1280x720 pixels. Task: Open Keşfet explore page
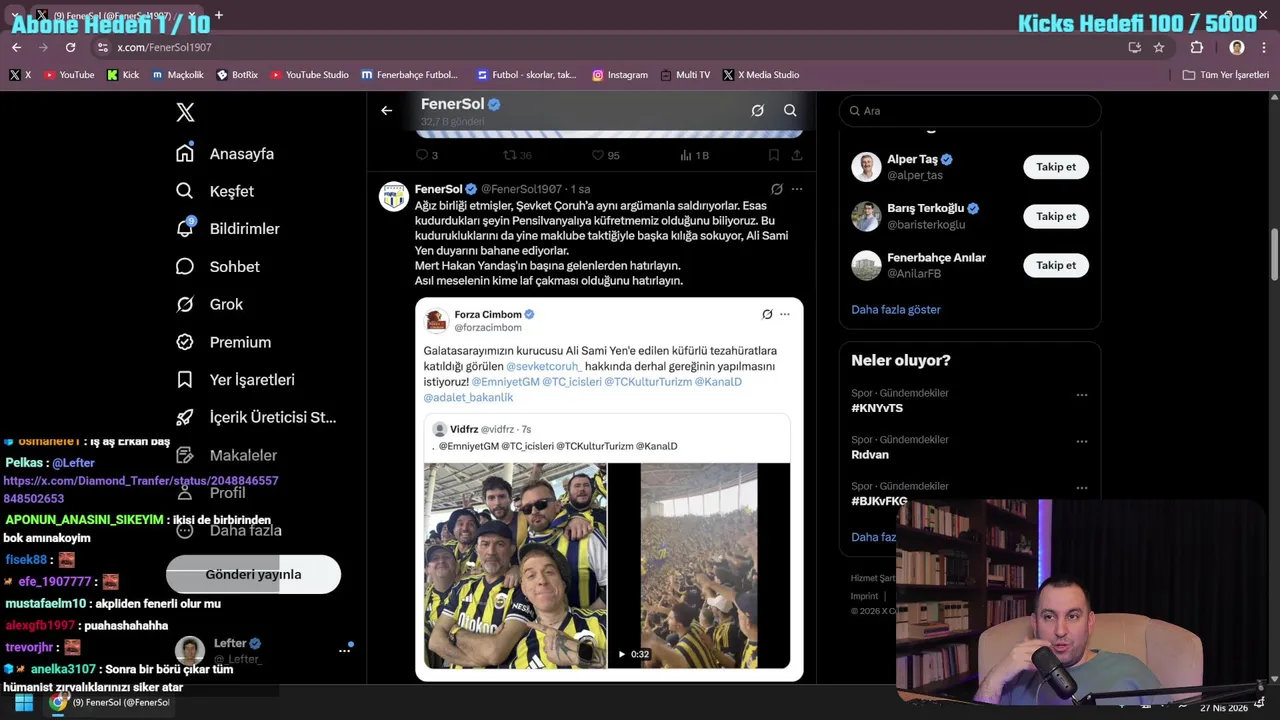click(x=215, y=191)
